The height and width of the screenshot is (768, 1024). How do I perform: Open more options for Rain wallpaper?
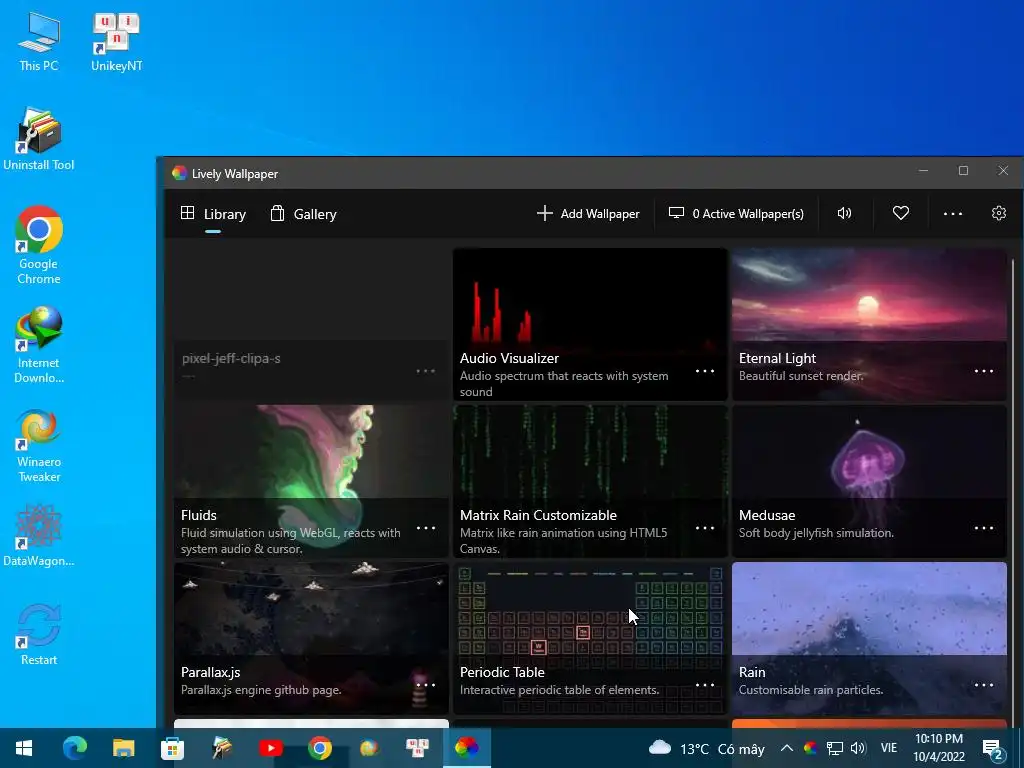pos(984,684)
